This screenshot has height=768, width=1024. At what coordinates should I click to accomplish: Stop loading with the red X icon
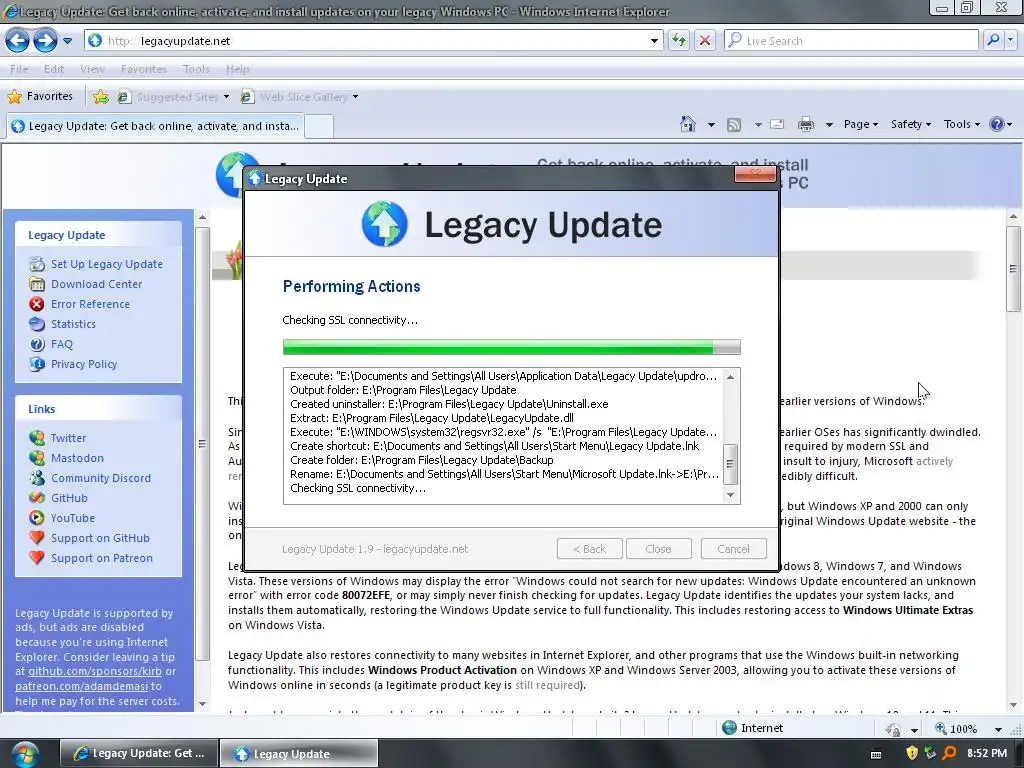tap(705, 40)
